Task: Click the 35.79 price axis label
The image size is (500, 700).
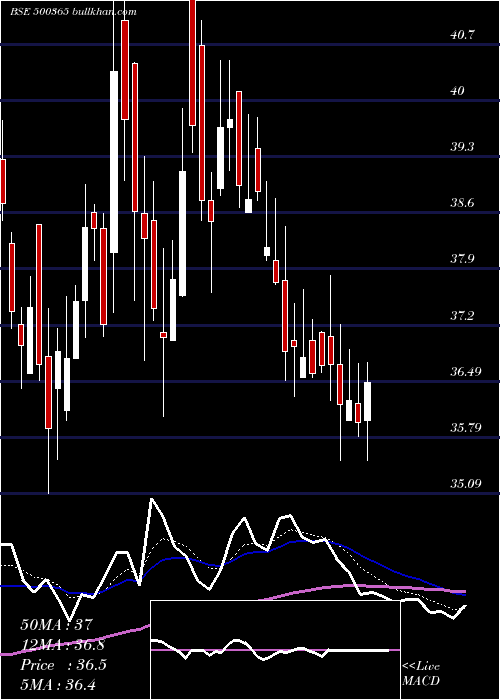Action: 466,428
